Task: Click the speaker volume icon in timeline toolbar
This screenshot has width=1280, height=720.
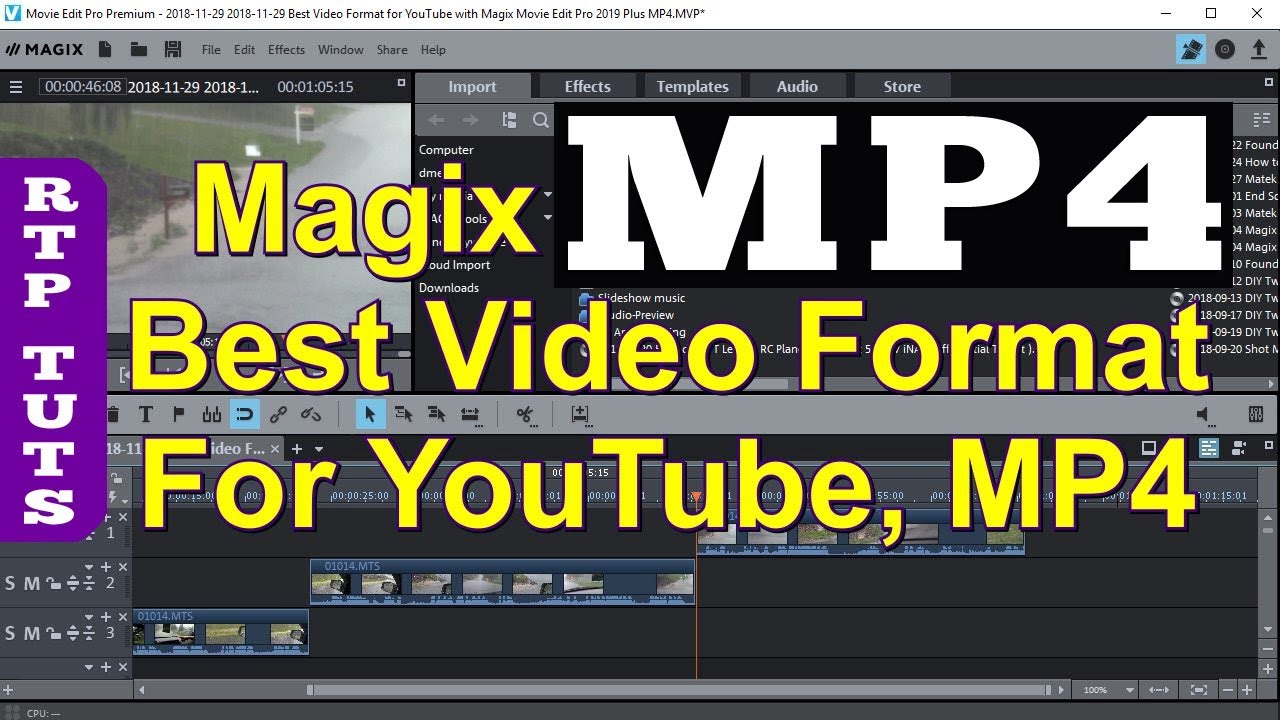Action: (1203, 414)
